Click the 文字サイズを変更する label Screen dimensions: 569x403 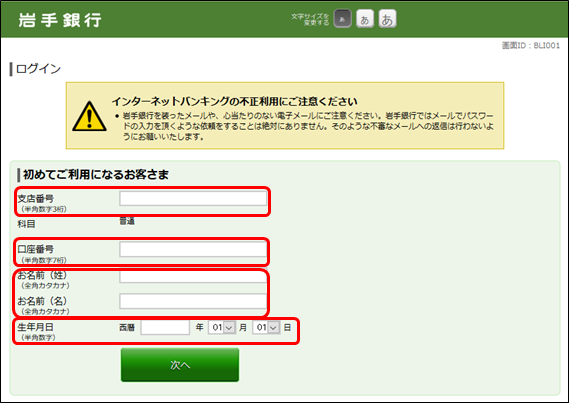coord(310,19)
